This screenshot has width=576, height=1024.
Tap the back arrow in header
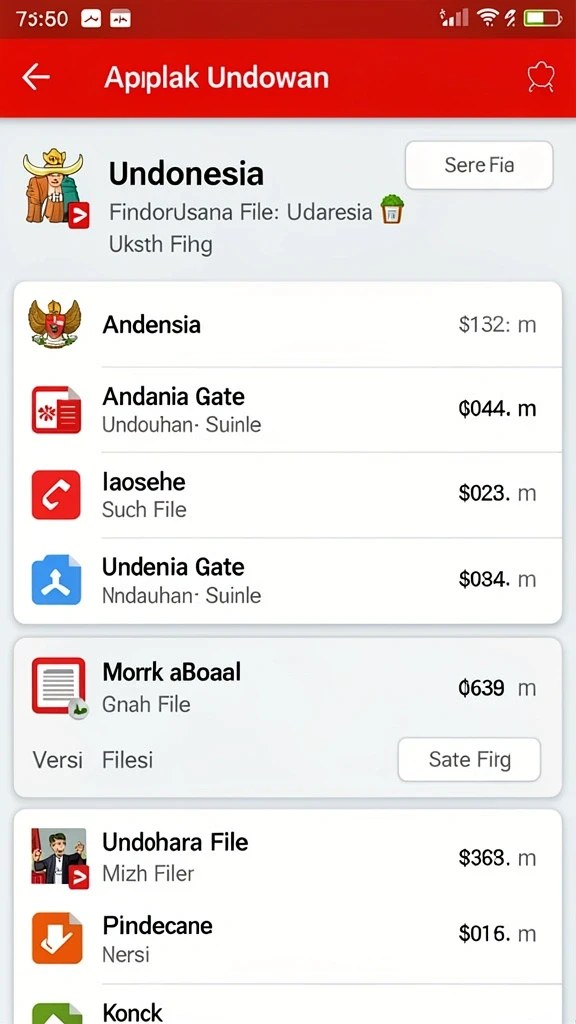click(36, 77)
